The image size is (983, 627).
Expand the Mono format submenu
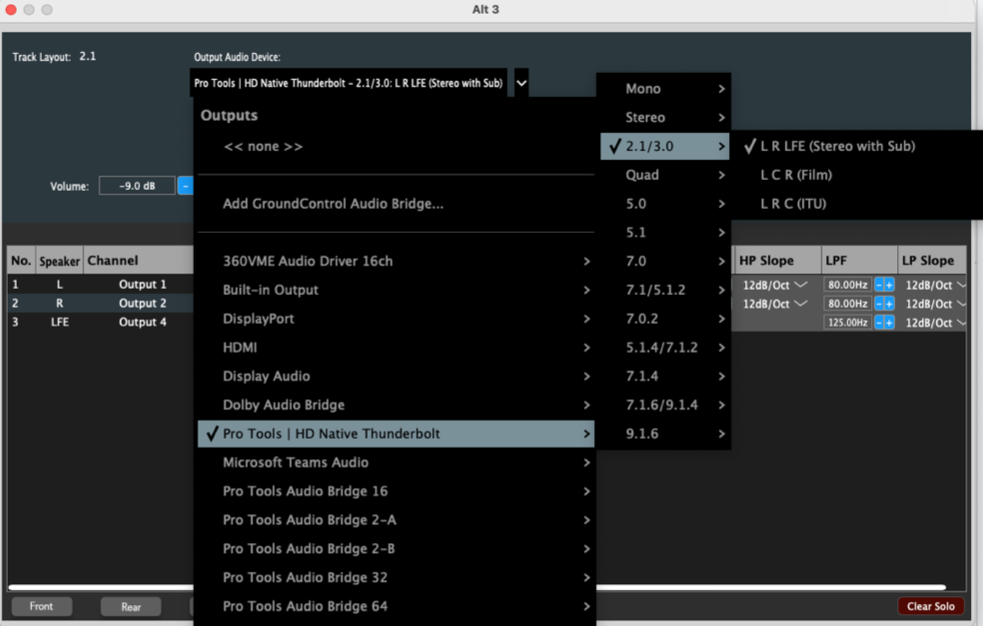coord(665,88)
